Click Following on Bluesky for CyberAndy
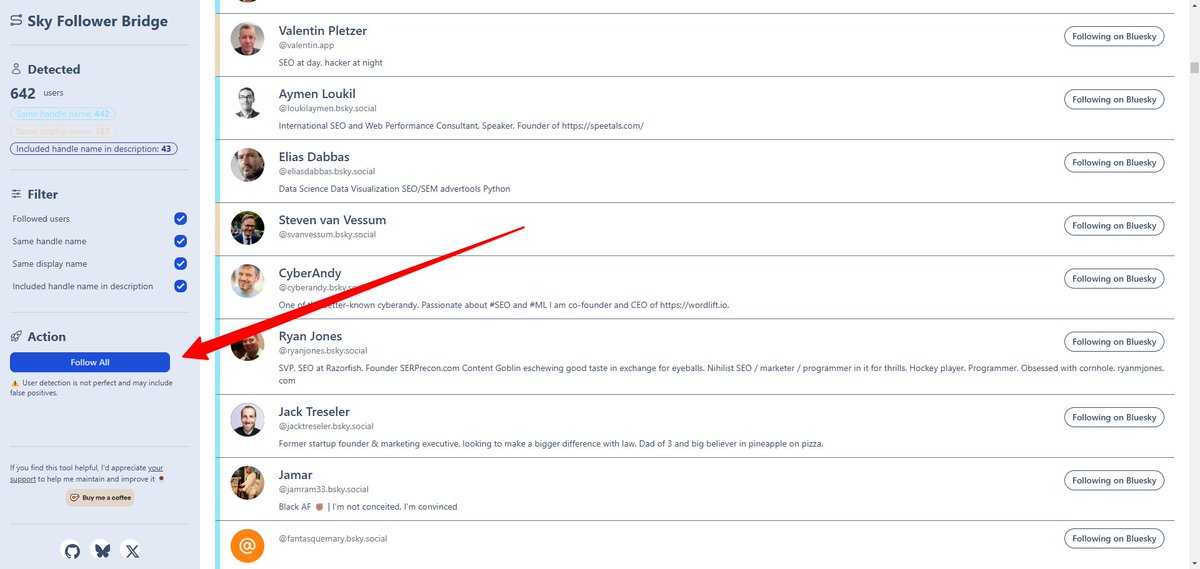 (x=1114, y=278)
